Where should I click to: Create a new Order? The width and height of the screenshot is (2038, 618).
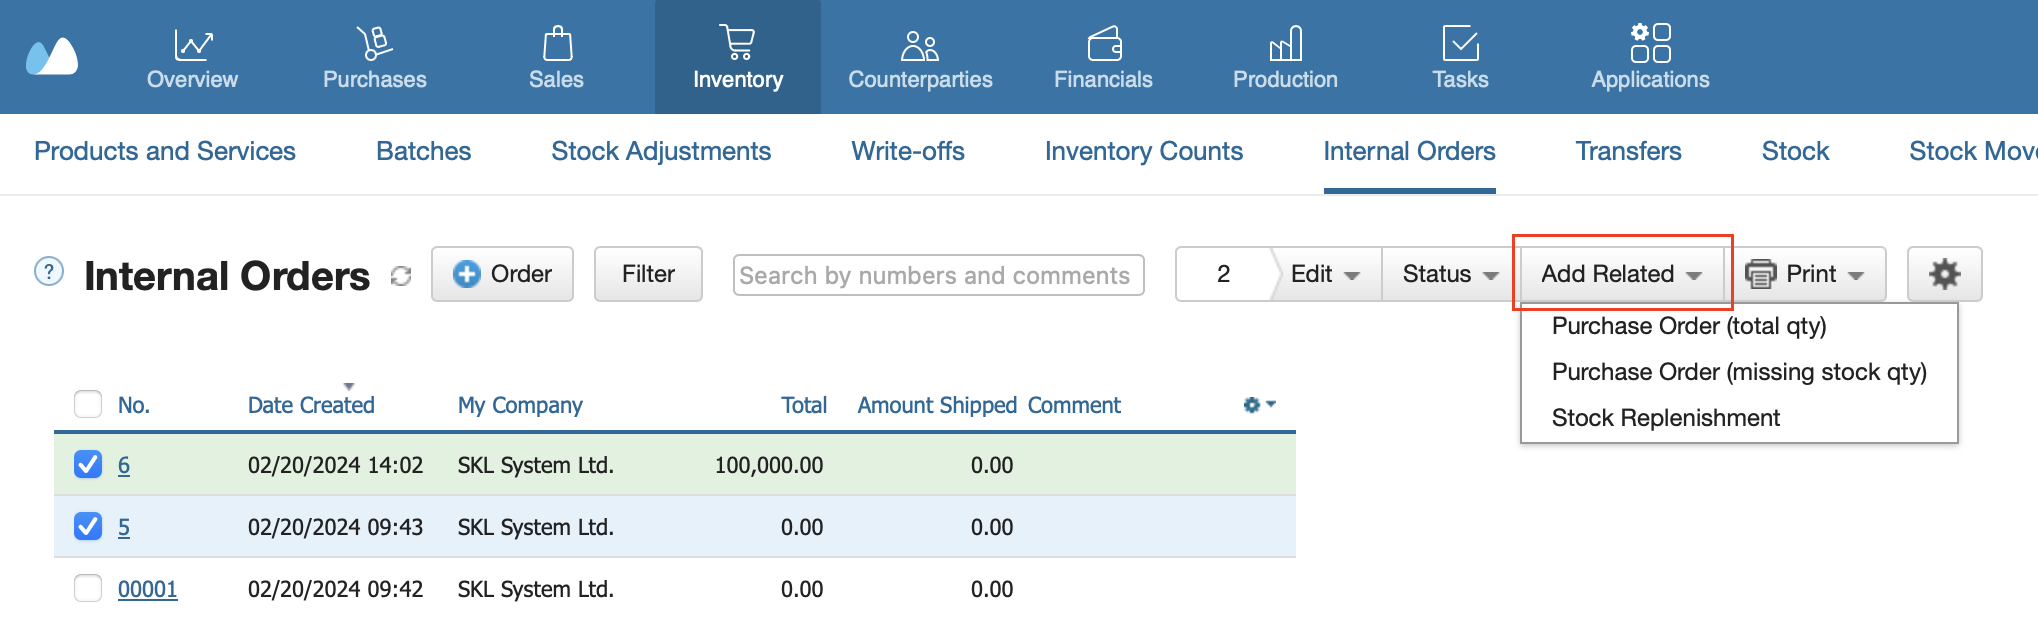pyautogui.click(x=502, y=274)
